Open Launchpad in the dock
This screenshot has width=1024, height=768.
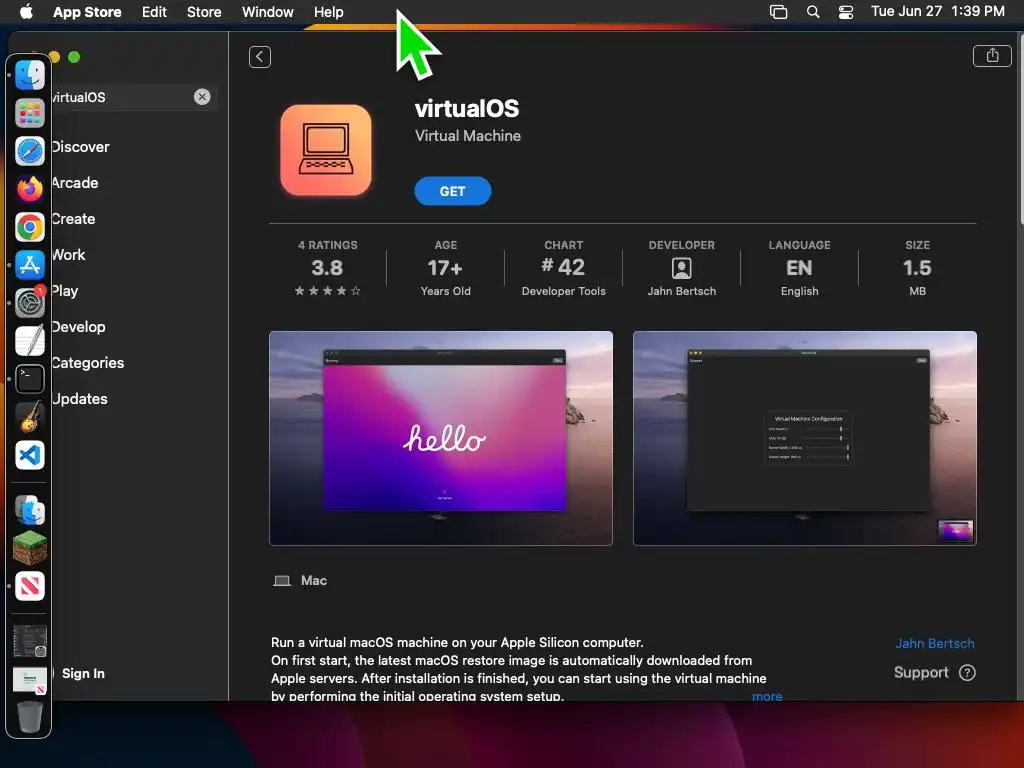pos(29,113)
